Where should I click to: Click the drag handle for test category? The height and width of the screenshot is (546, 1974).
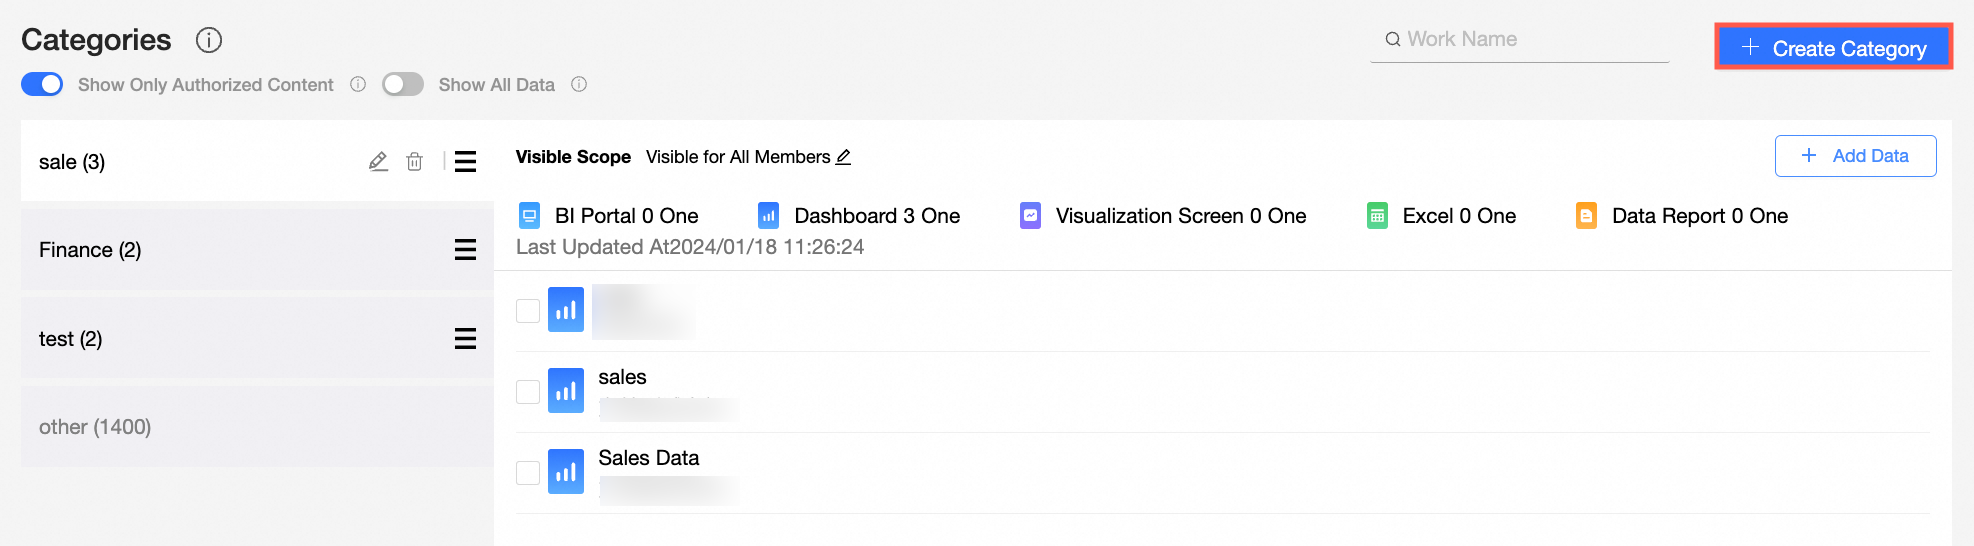point(465,339)
